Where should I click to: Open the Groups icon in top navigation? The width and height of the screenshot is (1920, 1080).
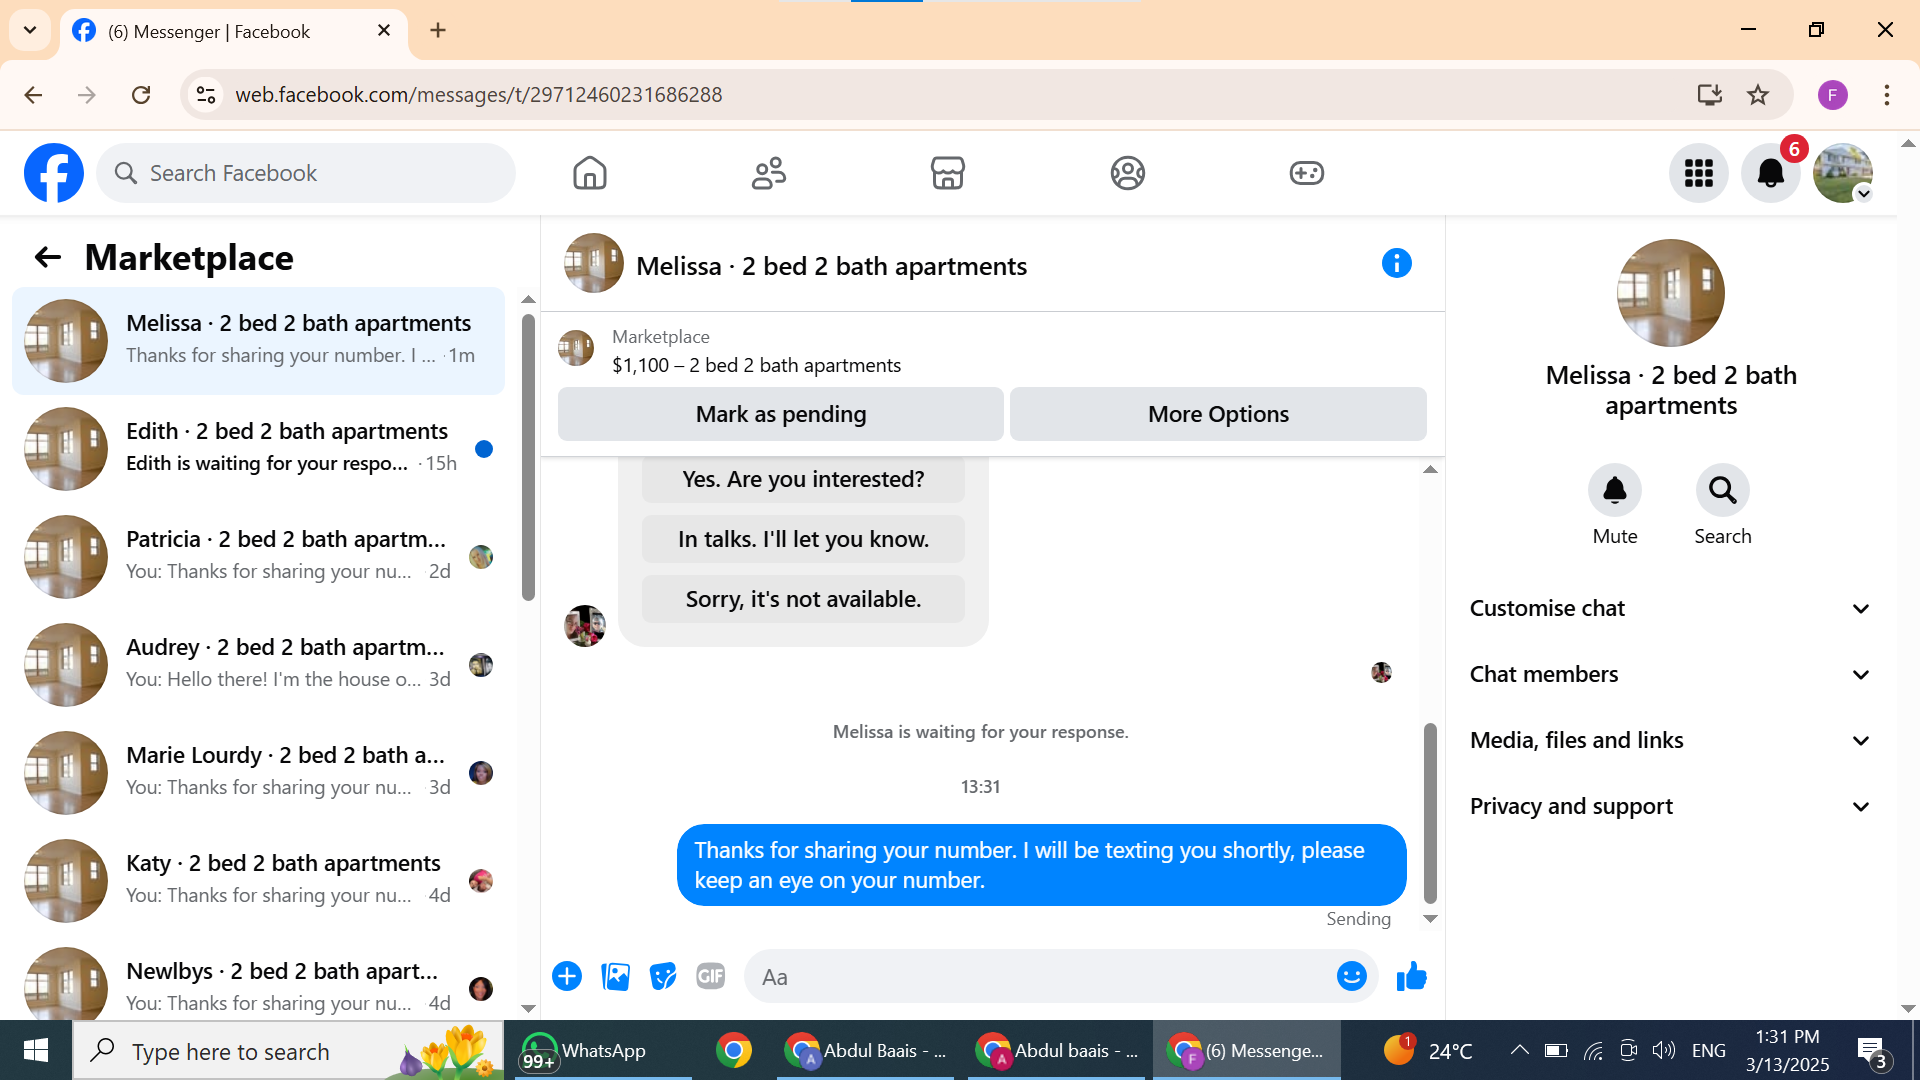pos(1127,173)
